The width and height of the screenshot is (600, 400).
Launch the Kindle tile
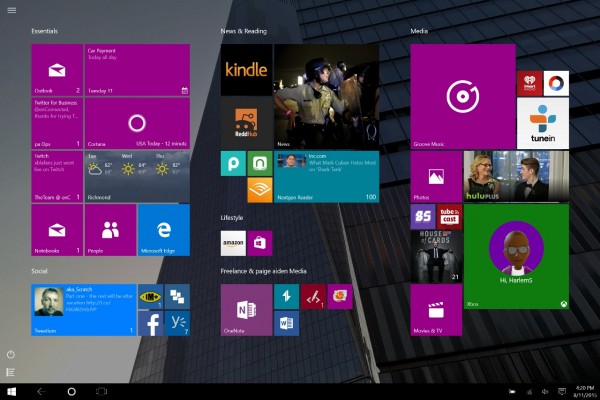pyautogui.click(x=246, y=70)
